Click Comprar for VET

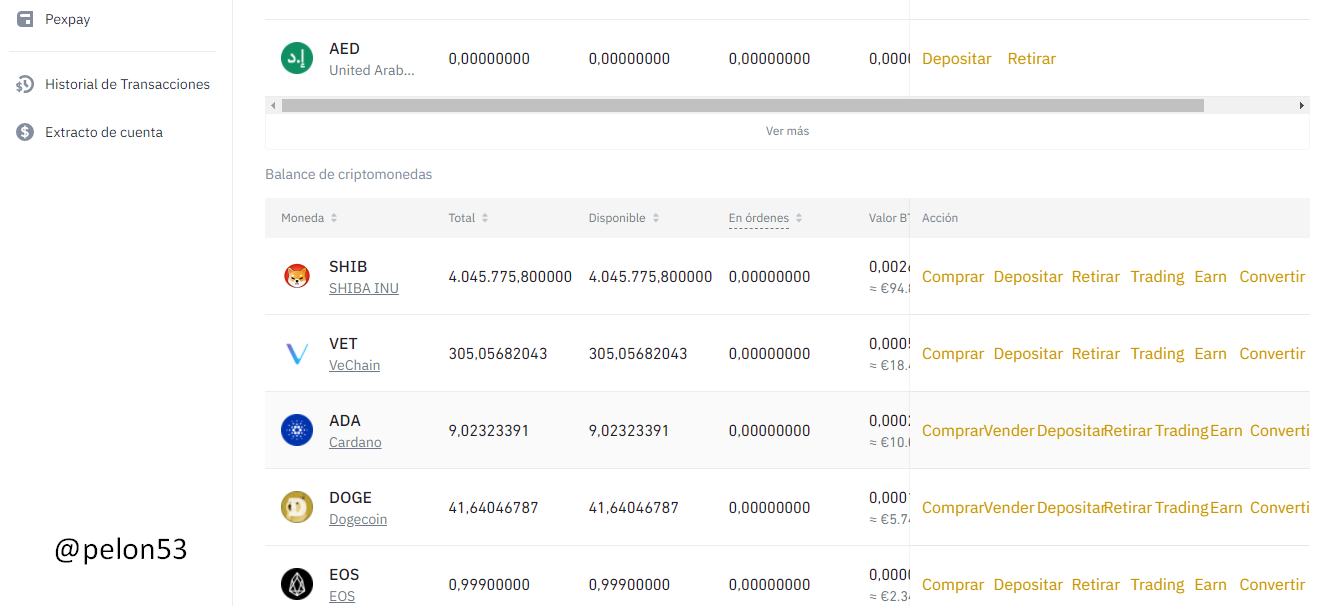(953, 354)
